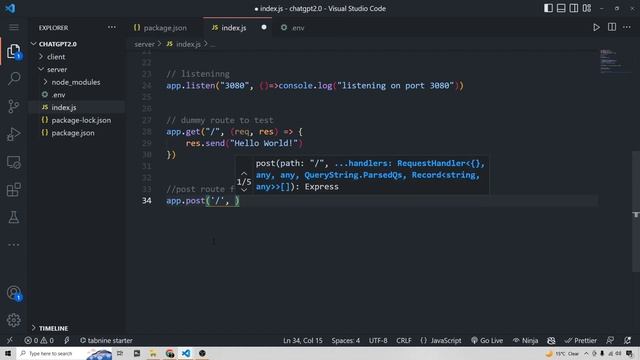Open the Extensions view
This screenshot has height=360, width=640.
(x=13, y=190)
